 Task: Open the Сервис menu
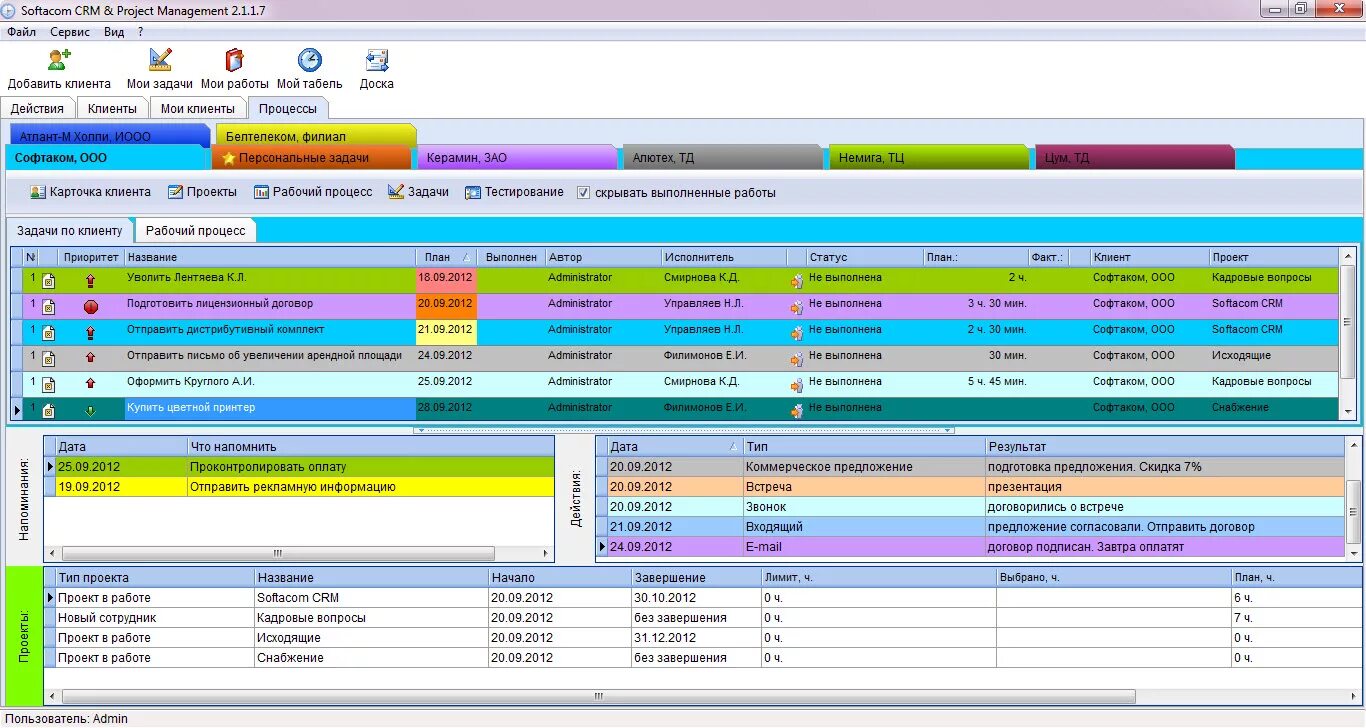[70, 32]
